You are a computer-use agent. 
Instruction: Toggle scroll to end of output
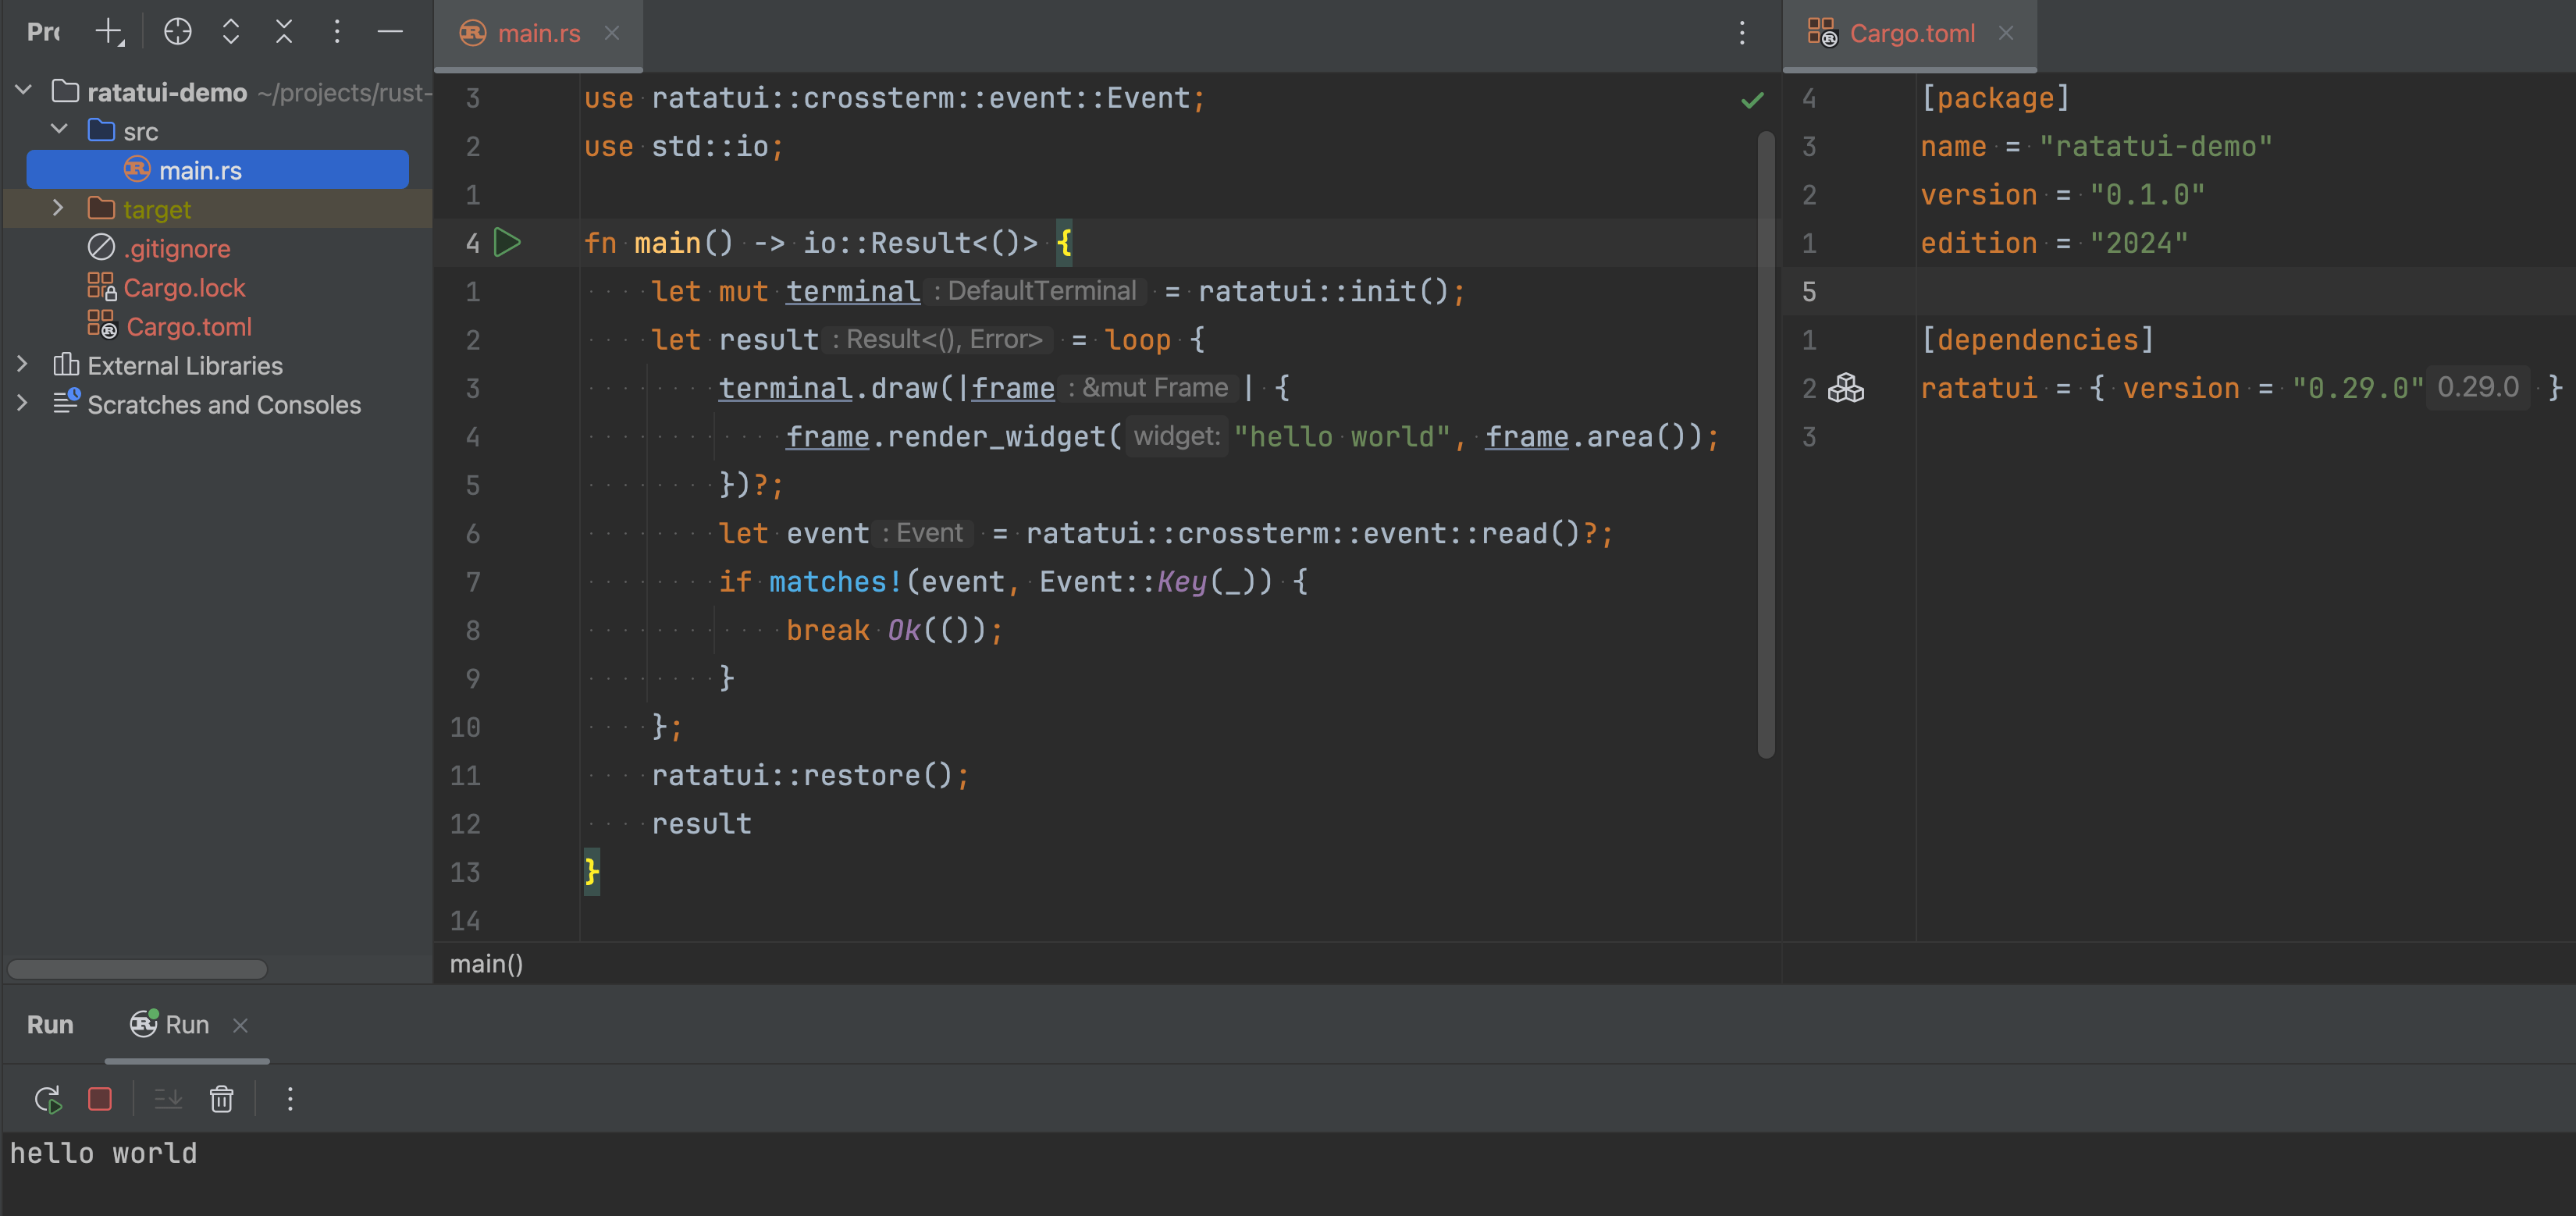click(x=168, y=1099)
